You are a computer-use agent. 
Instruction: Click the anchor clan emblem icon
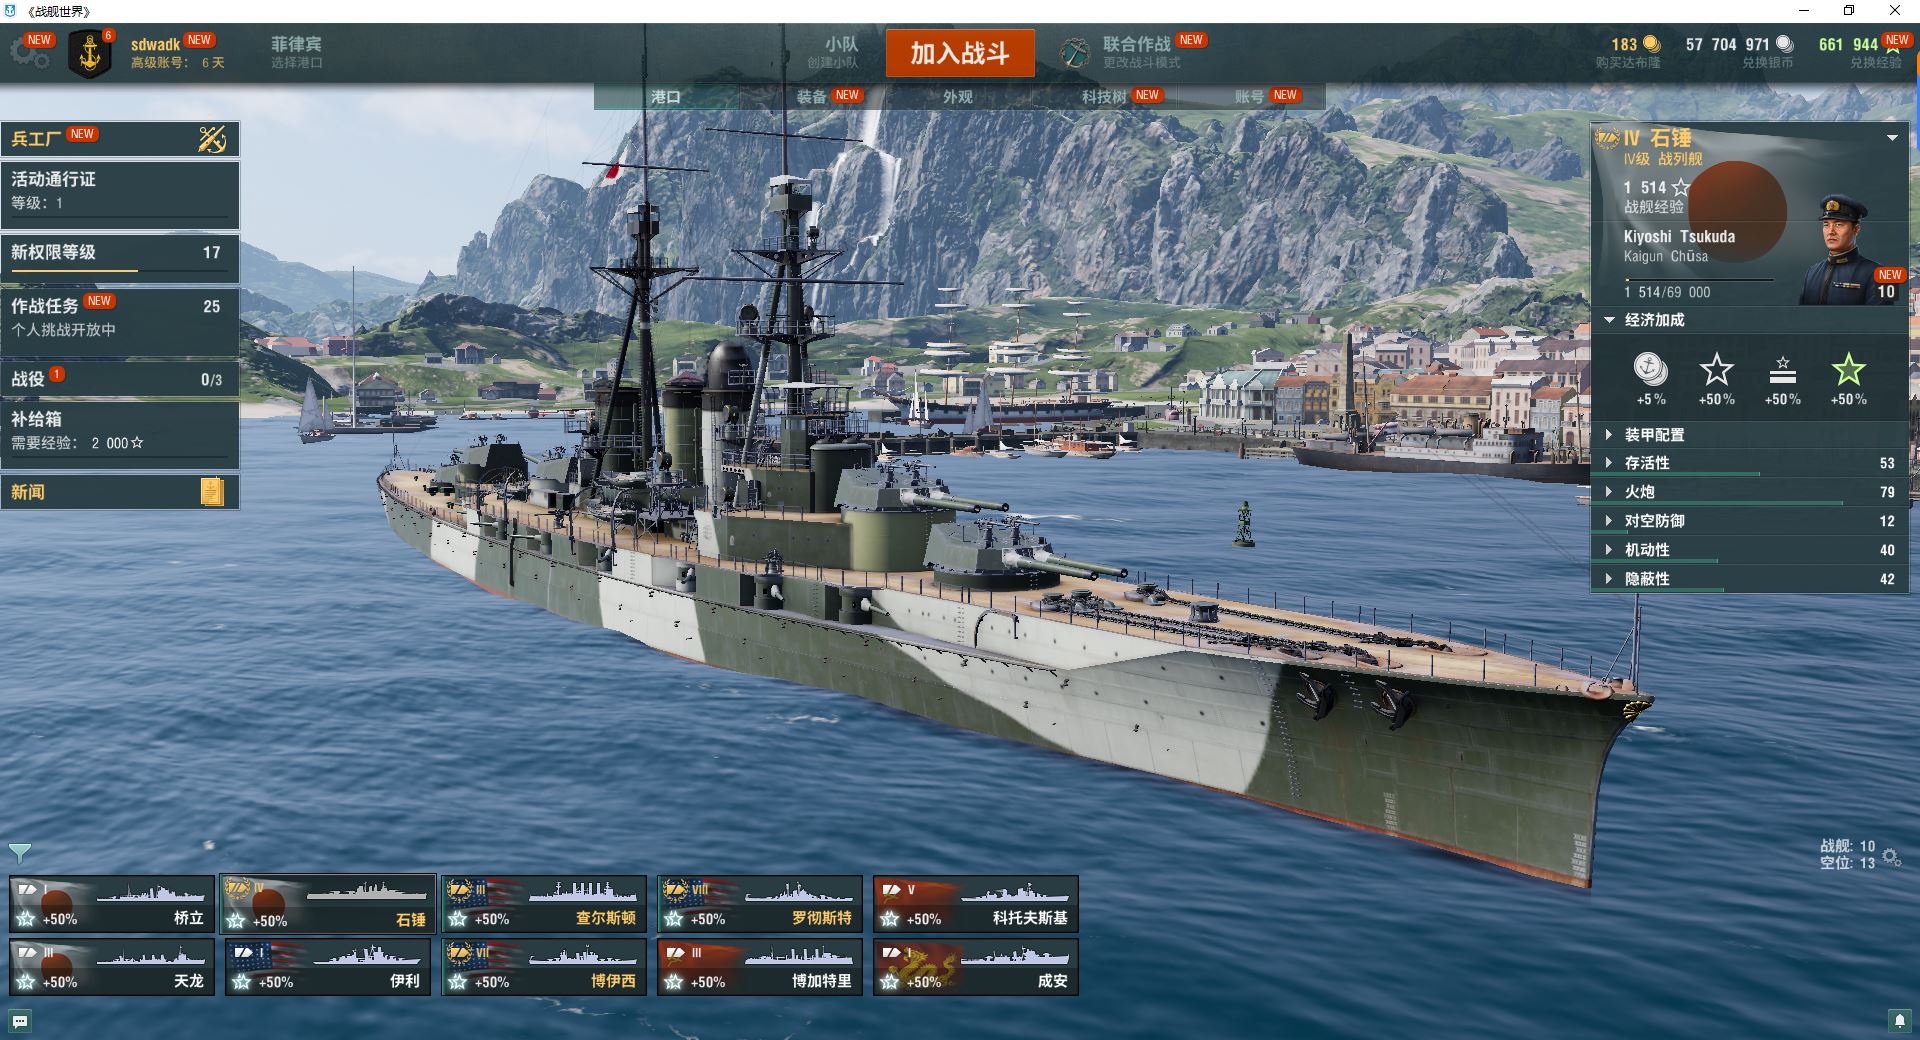point(90,54)
